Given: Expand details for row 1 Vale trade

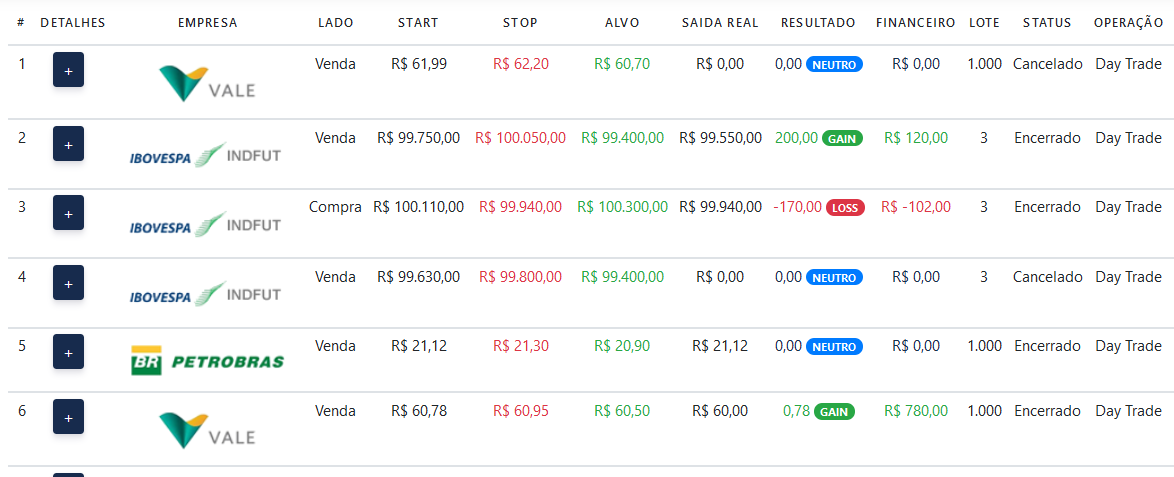Looking at the screenshot, I should click(x=68, y=70).
